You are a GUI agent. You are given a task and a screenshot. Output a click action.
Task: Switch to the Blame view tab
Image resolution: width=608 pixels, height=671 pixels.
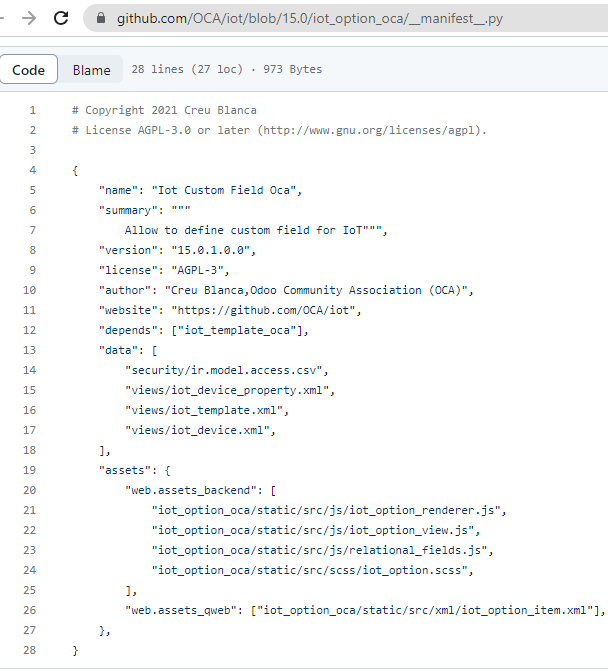point(91,69)
